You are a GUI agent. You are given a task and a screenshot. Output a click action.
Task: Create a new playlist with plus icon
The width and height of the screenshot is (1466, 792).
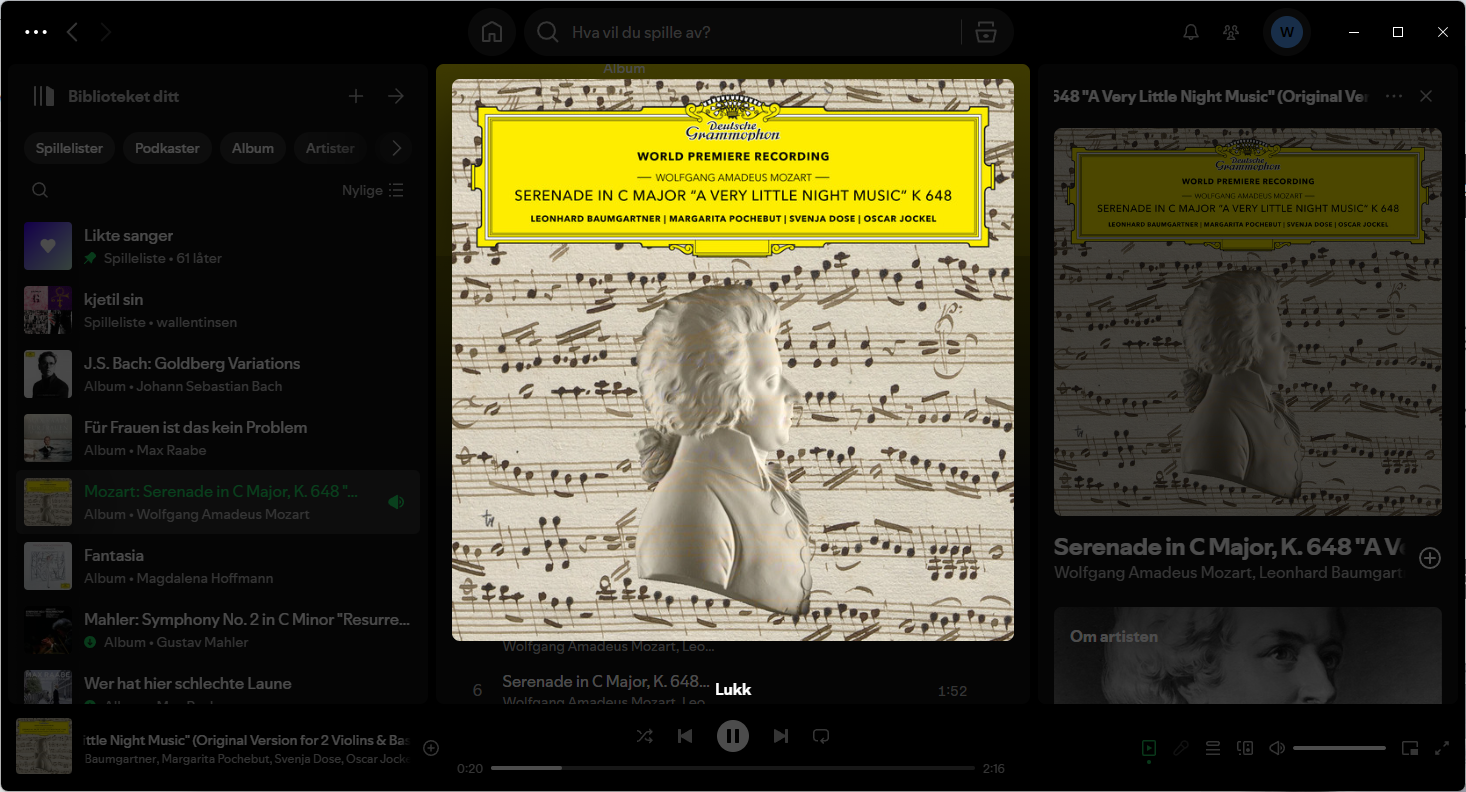point(356,96)
